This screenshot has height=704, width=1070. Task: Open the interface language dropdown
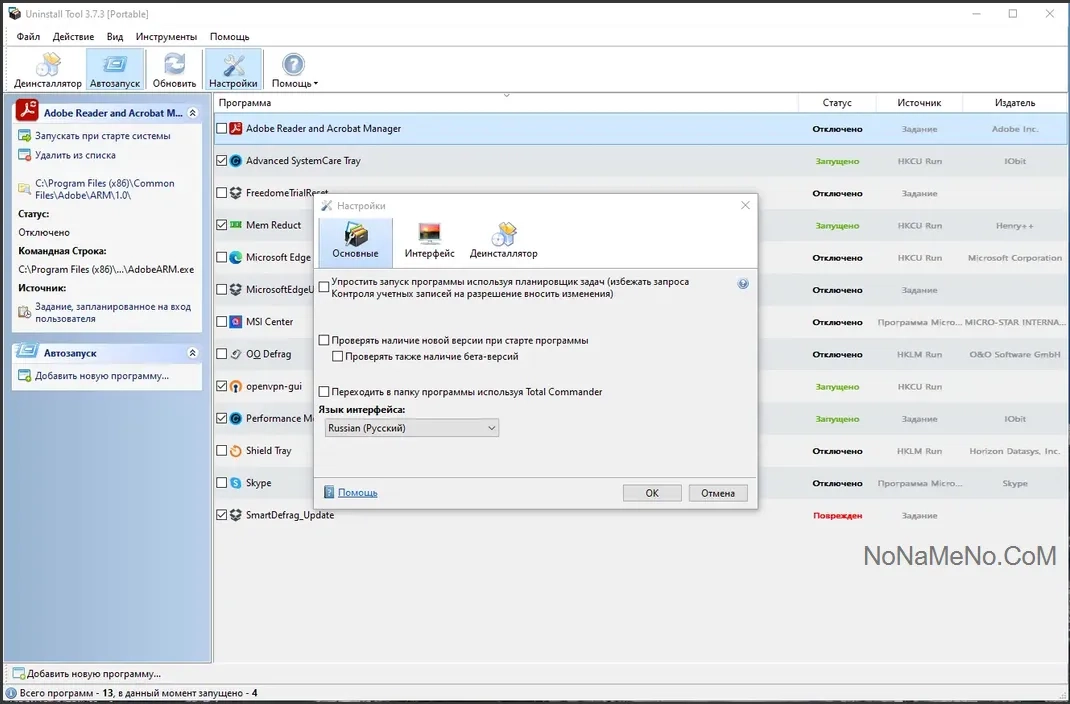pos(411,428)
